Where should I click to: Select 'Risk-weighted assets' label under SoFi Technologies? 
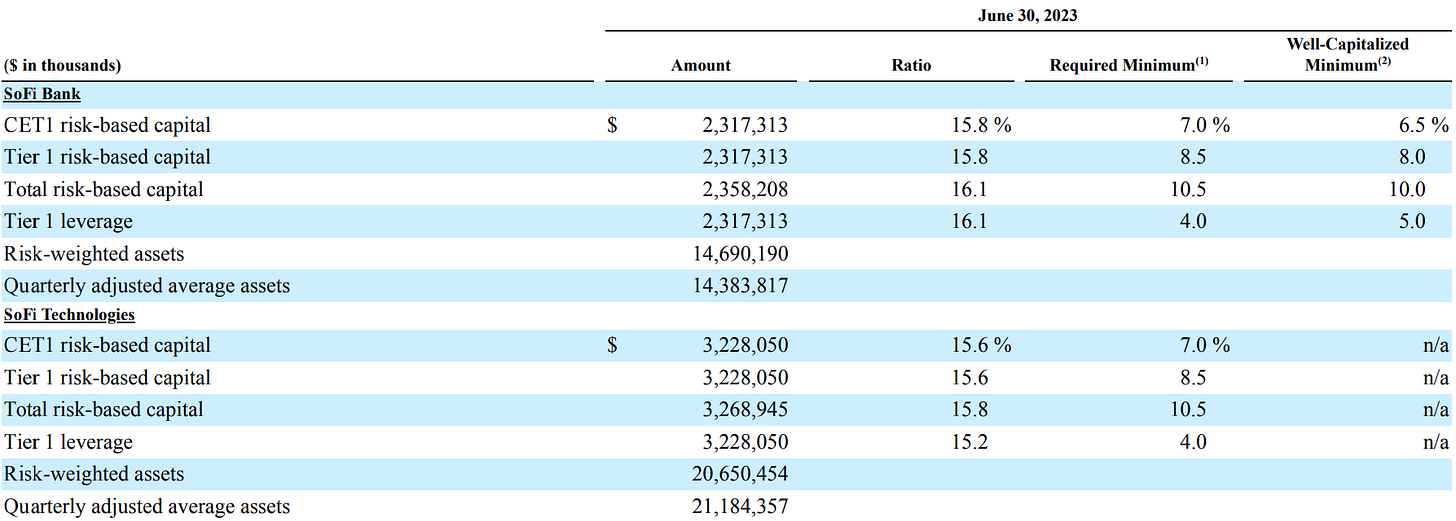point(94,473)
